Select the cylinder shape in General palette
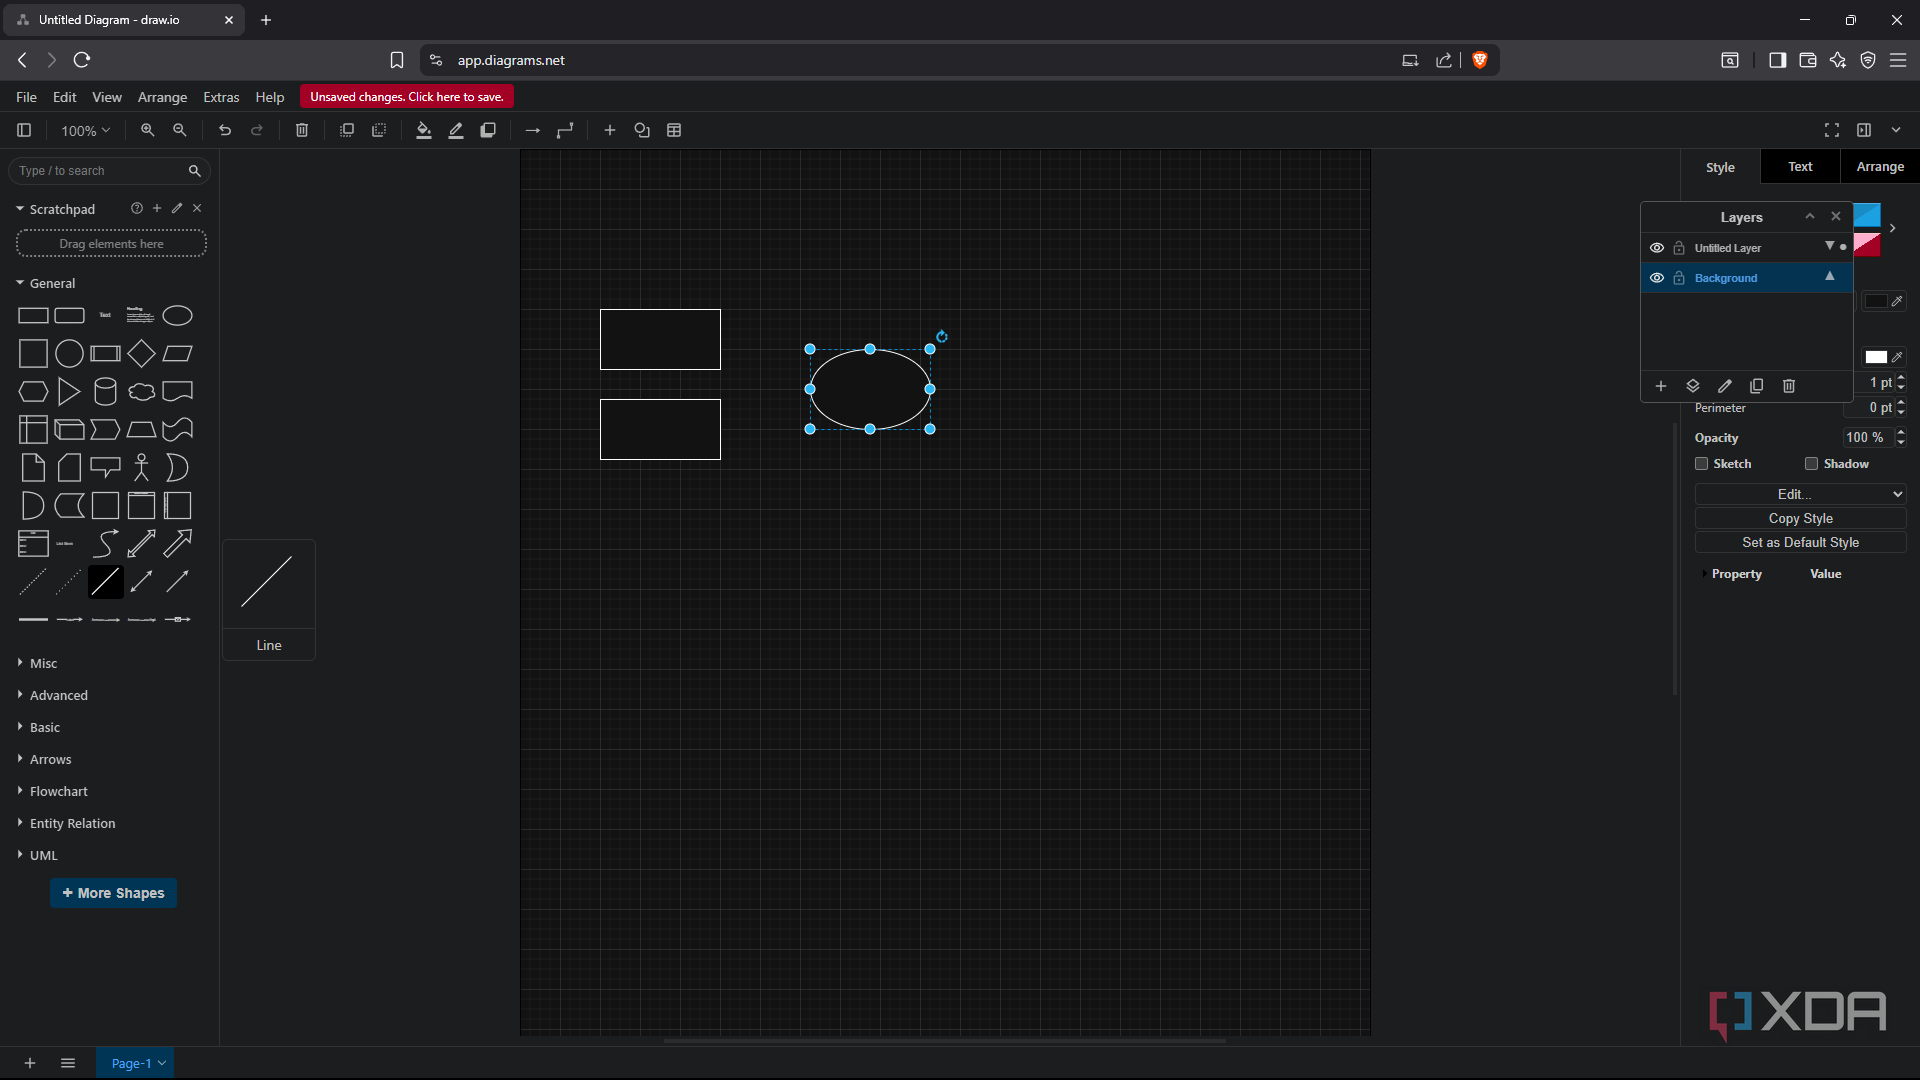The image size is (1920, 1080). tap(105, 392)
